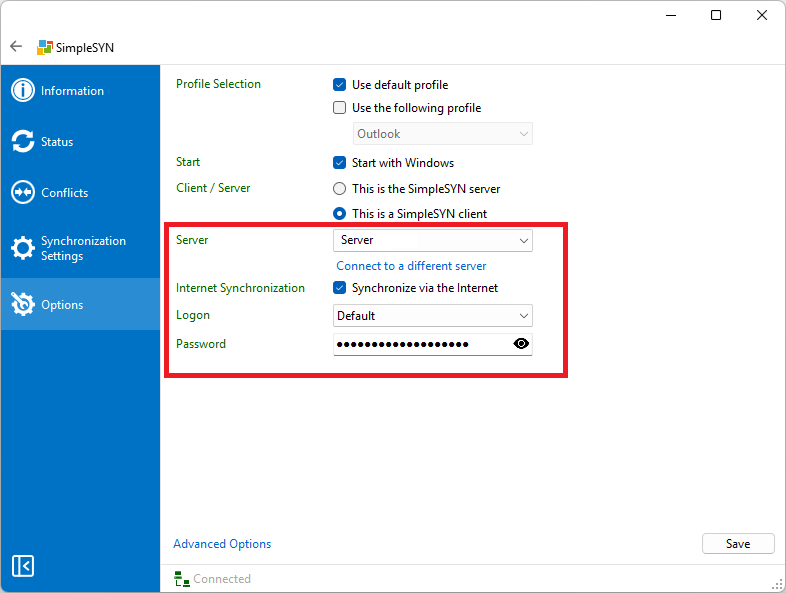Click the Information sidebar icon
The image size is (786, 593).
tap(23, 91)
